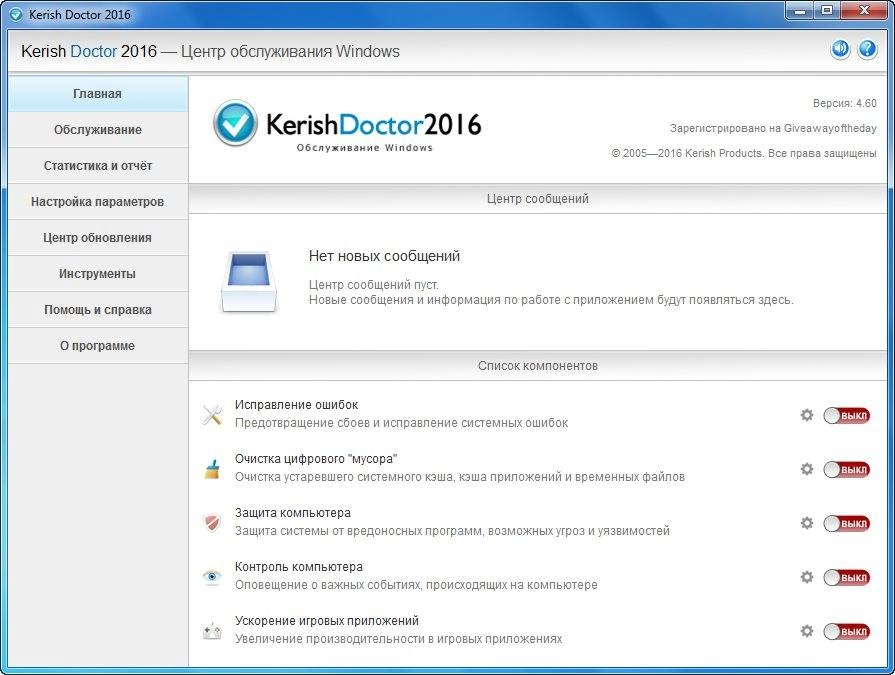The width and height of the screenshot is (895, 675).
Task: Click Зарегистрировано на Giveawayoftheday text
Action: (773, 128)
